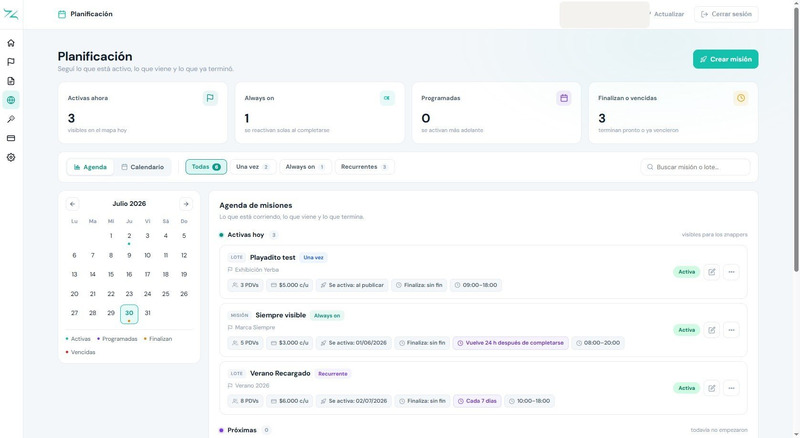The image size is (800, 438).
Task: Open the flag missions icon in the sidebar
Action: point(11,62)
